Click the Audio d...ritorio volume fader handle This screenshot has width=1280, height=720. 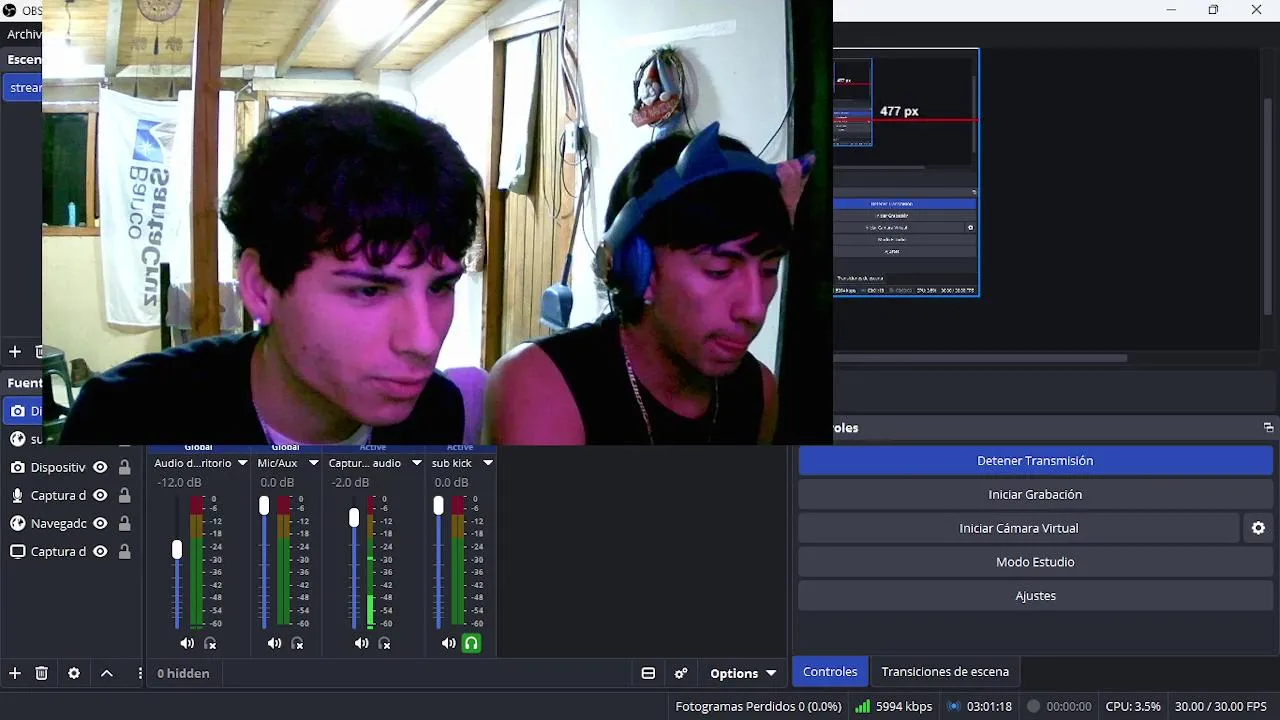click(x=177, y=549)
